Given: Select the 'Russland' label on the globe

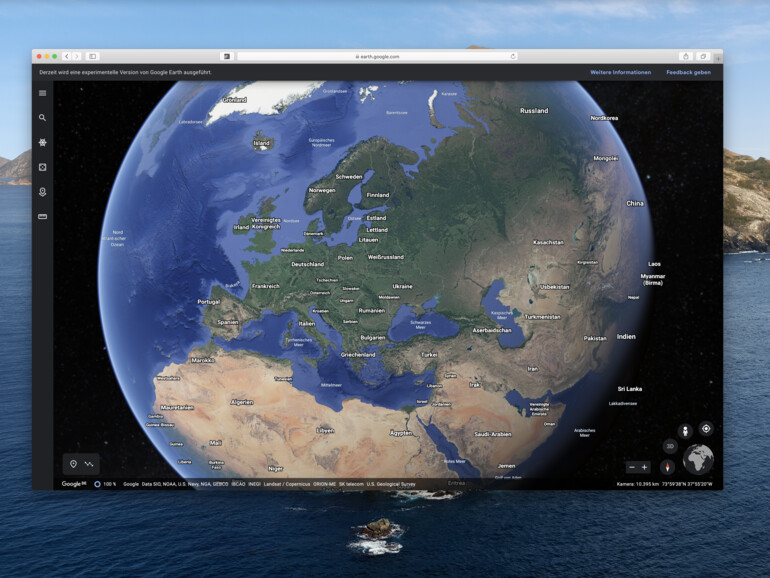Looking at the screenshot, I should [x=534, y=110].
